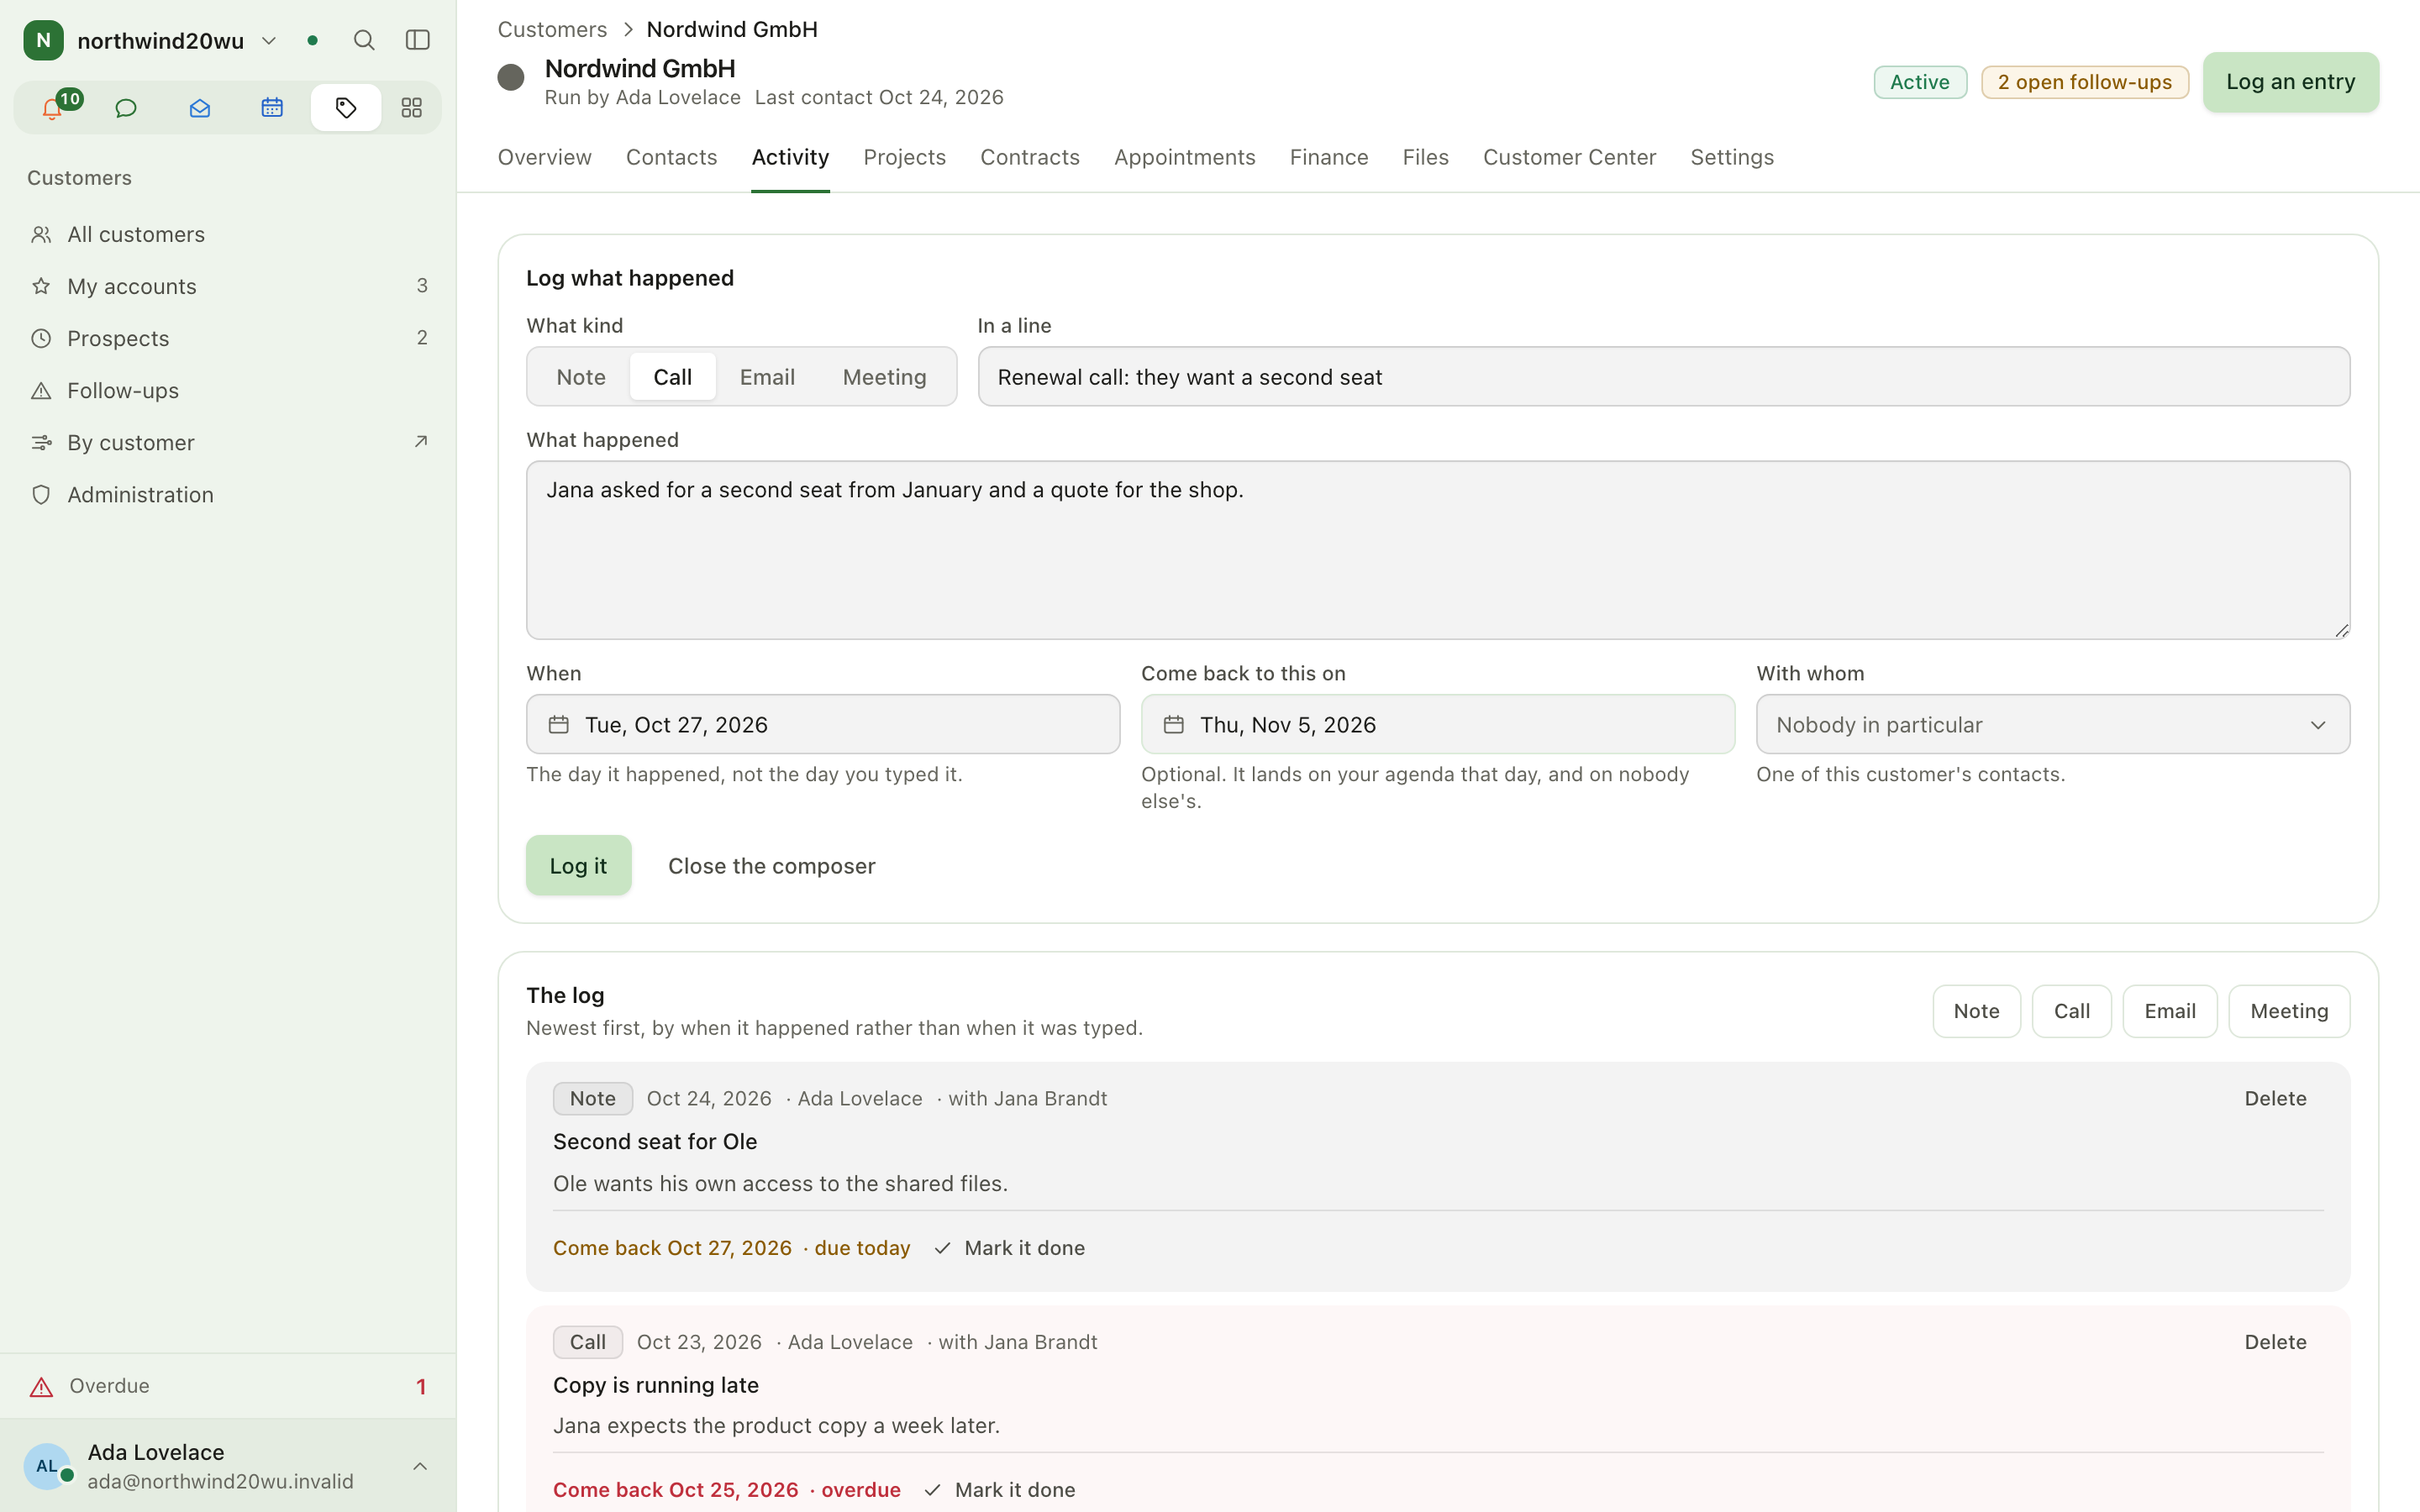Image resolution: width=2420 pixels, height=1512 pixels.
Task: Open By customer external arrow icon
Action: point(421,441)
